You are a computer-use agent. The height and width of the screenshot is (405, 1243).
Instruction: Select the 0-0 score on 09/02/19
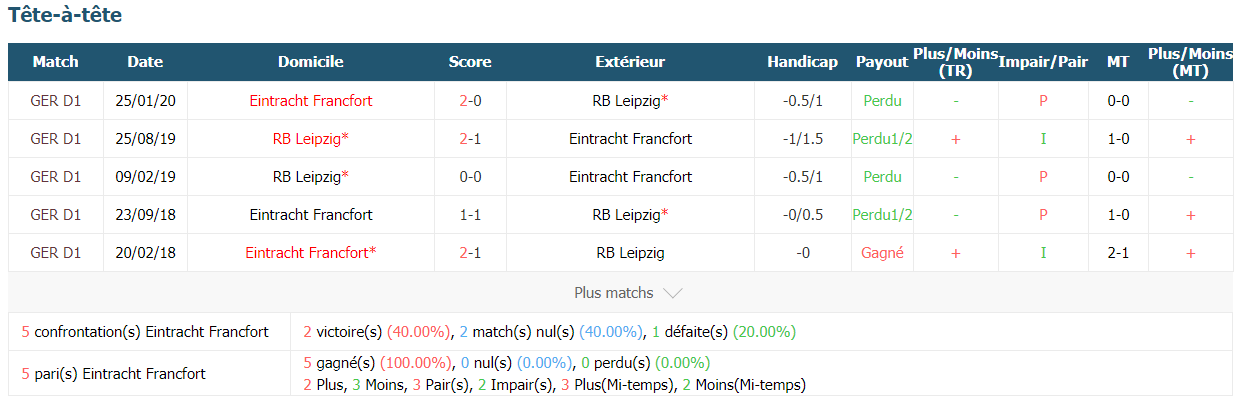pyautogui.click(x=470, y=177)
